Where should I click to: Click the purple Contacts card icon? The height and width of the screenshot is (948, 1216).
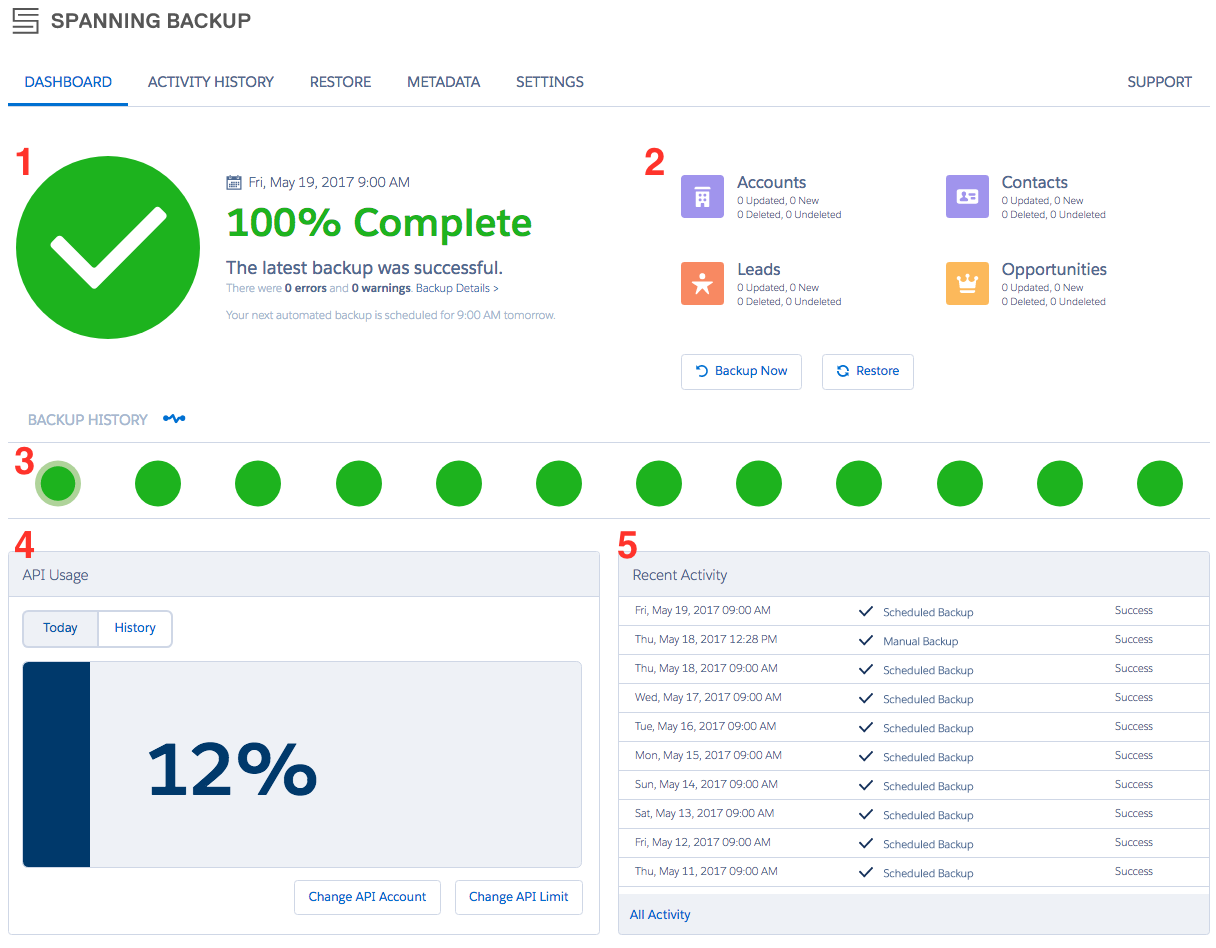tap(967, 197)
